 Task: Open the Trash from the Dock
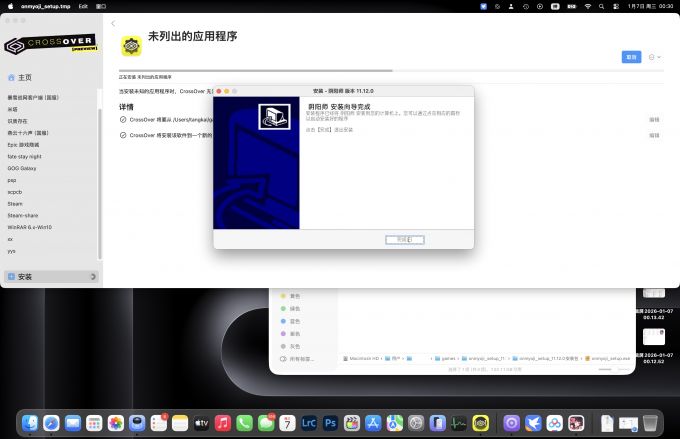point(650,423)
